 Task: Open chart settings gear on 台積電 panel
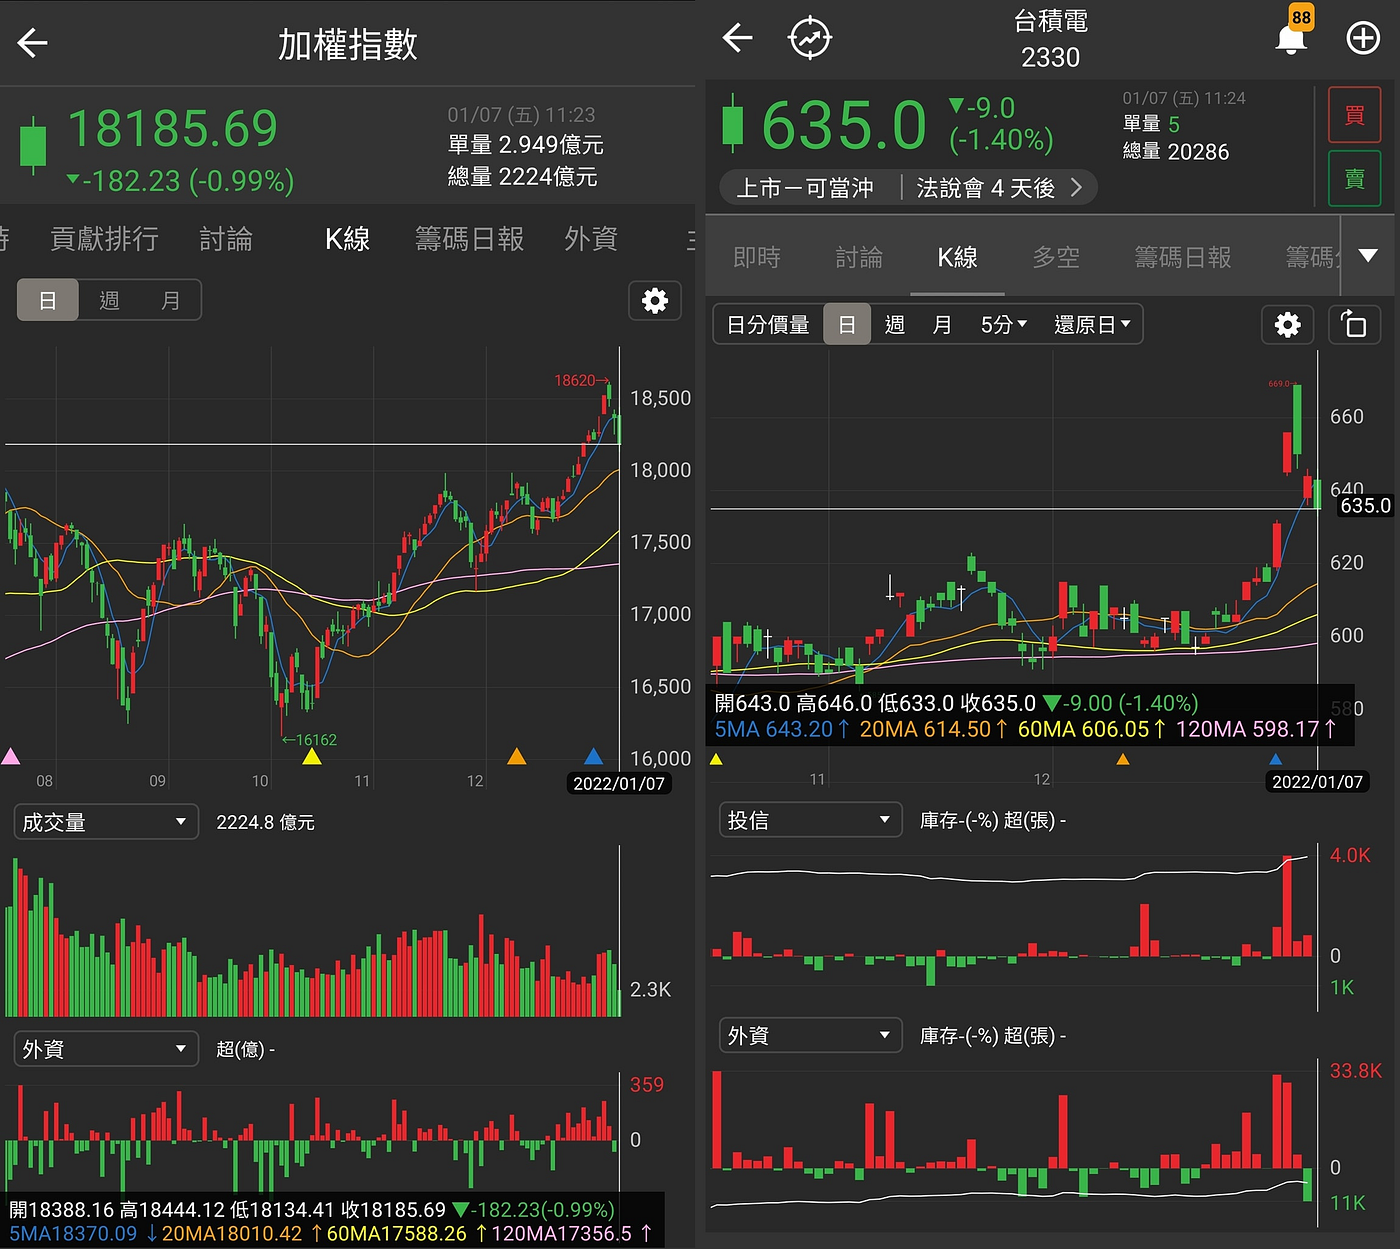1287,324
